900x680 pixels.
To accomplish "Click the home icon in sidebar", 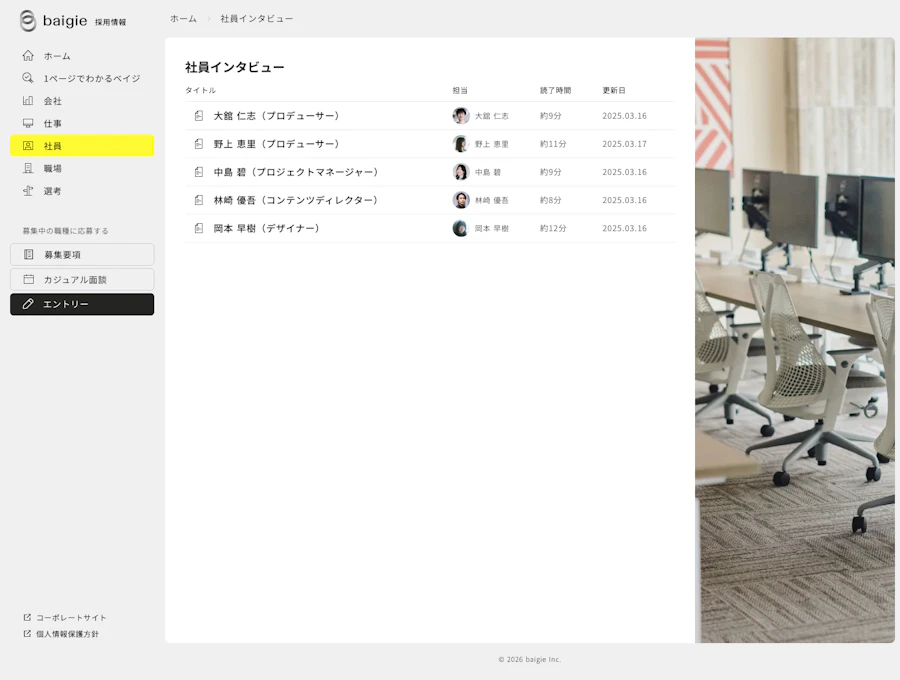I will pos(28,56).
